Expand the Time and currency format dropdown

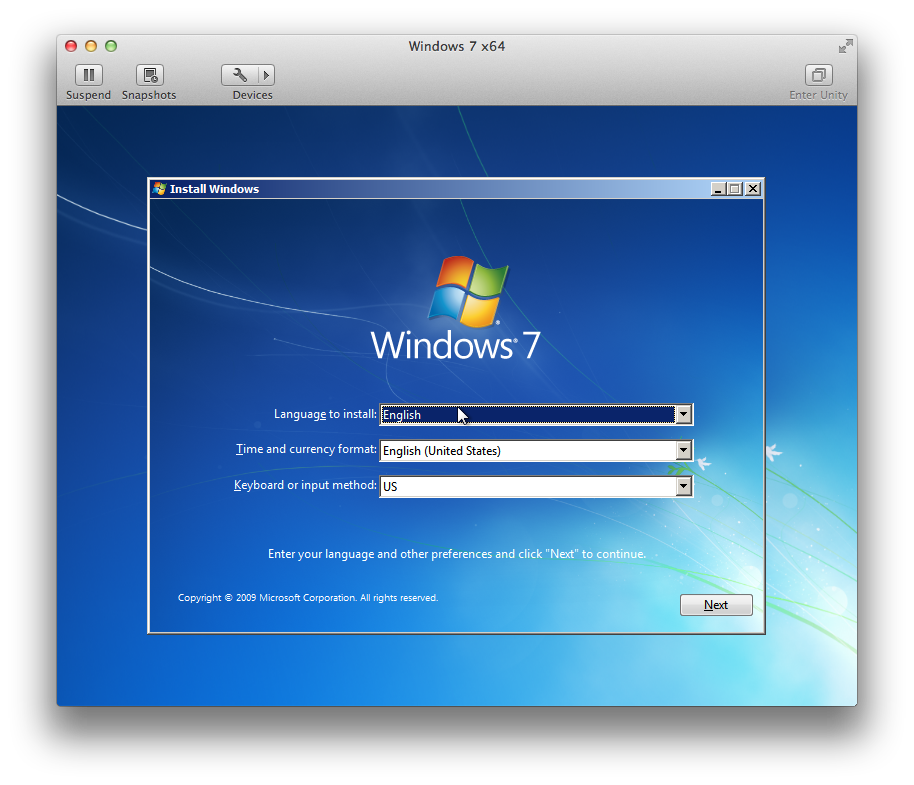click(x=684, y=450)
